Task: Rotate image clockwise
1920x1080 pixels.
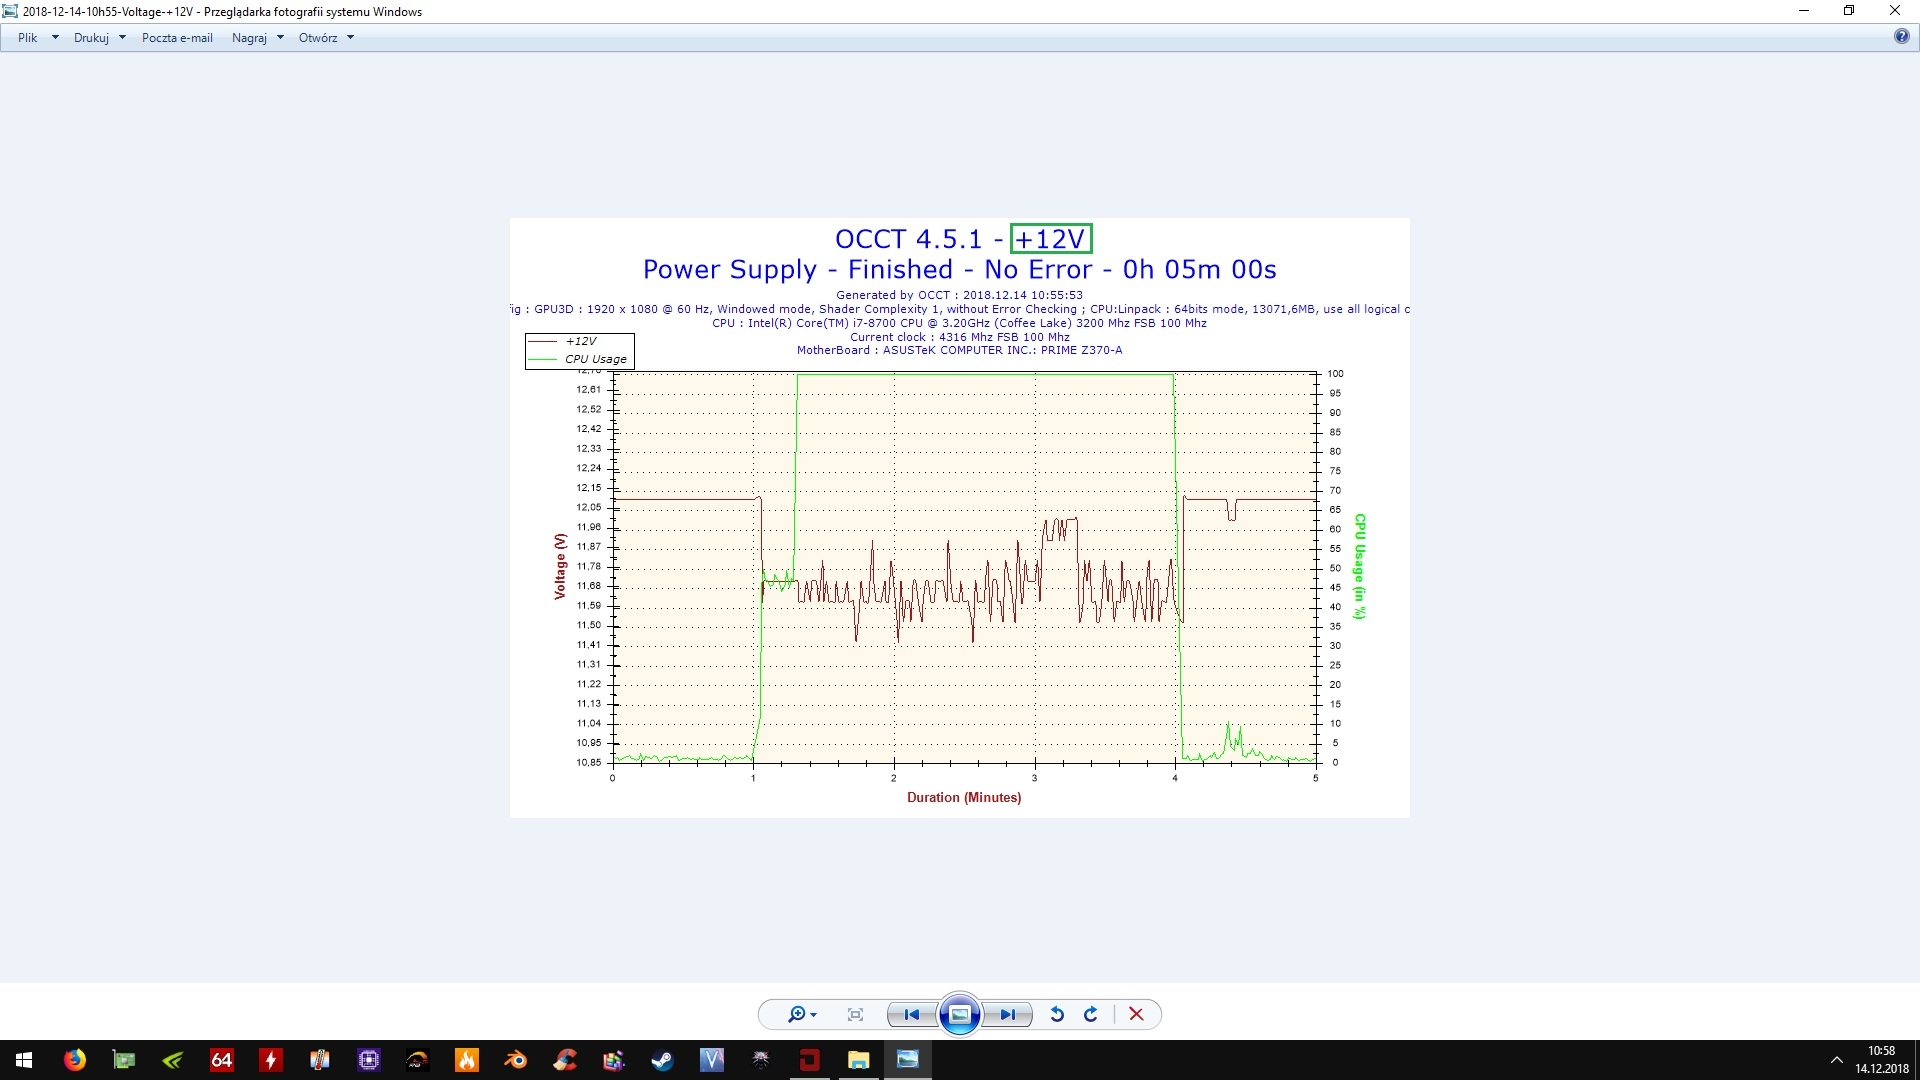Action: click(1091, 1014)
